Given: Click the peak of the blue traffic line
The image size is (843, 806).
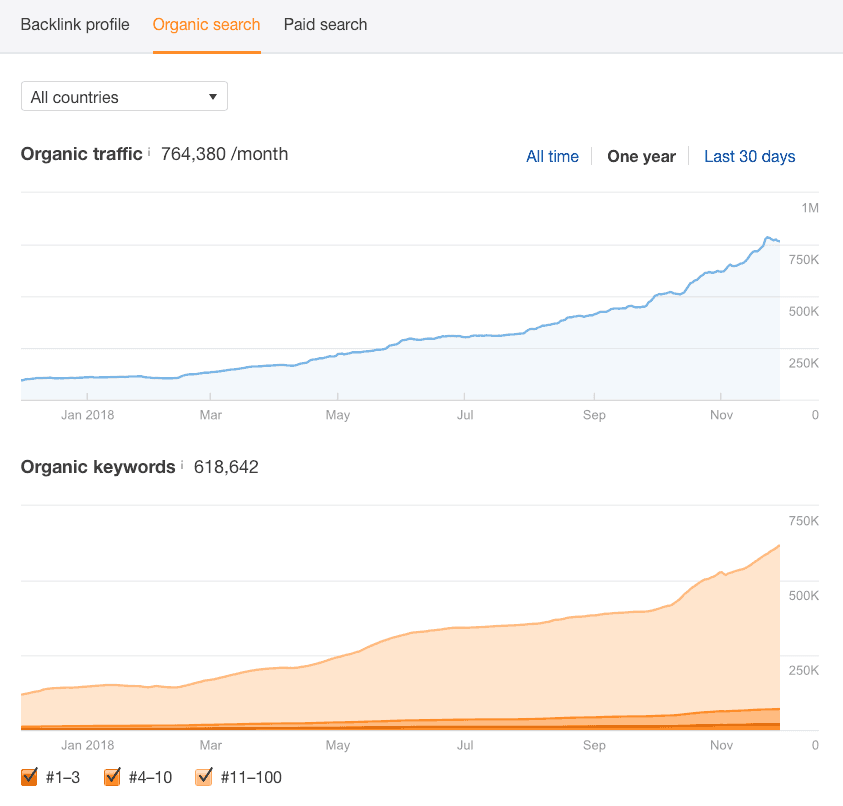Looking at the screenshot, I should (768, 238).
